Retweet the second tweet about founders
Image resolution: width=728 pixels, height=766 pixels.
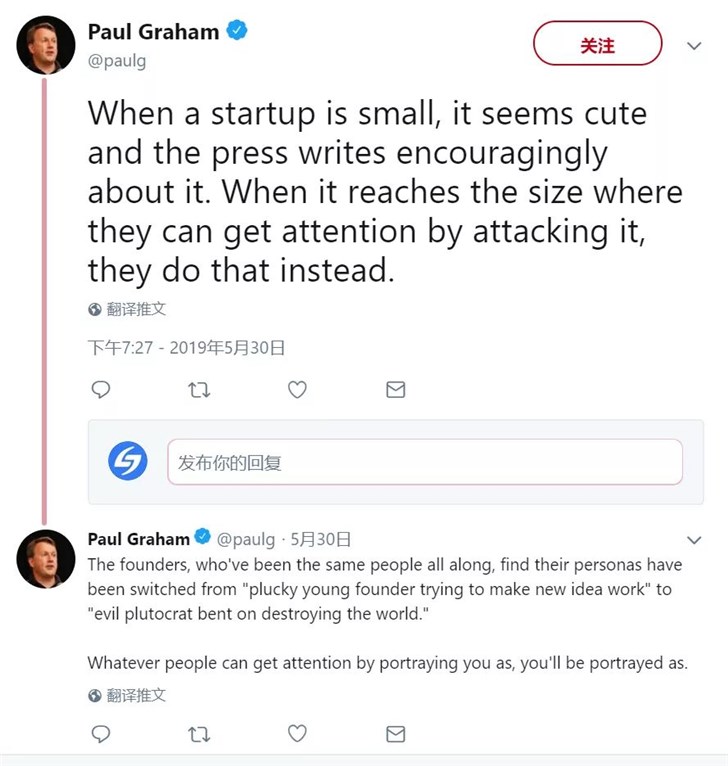click(x=199, y=734)
